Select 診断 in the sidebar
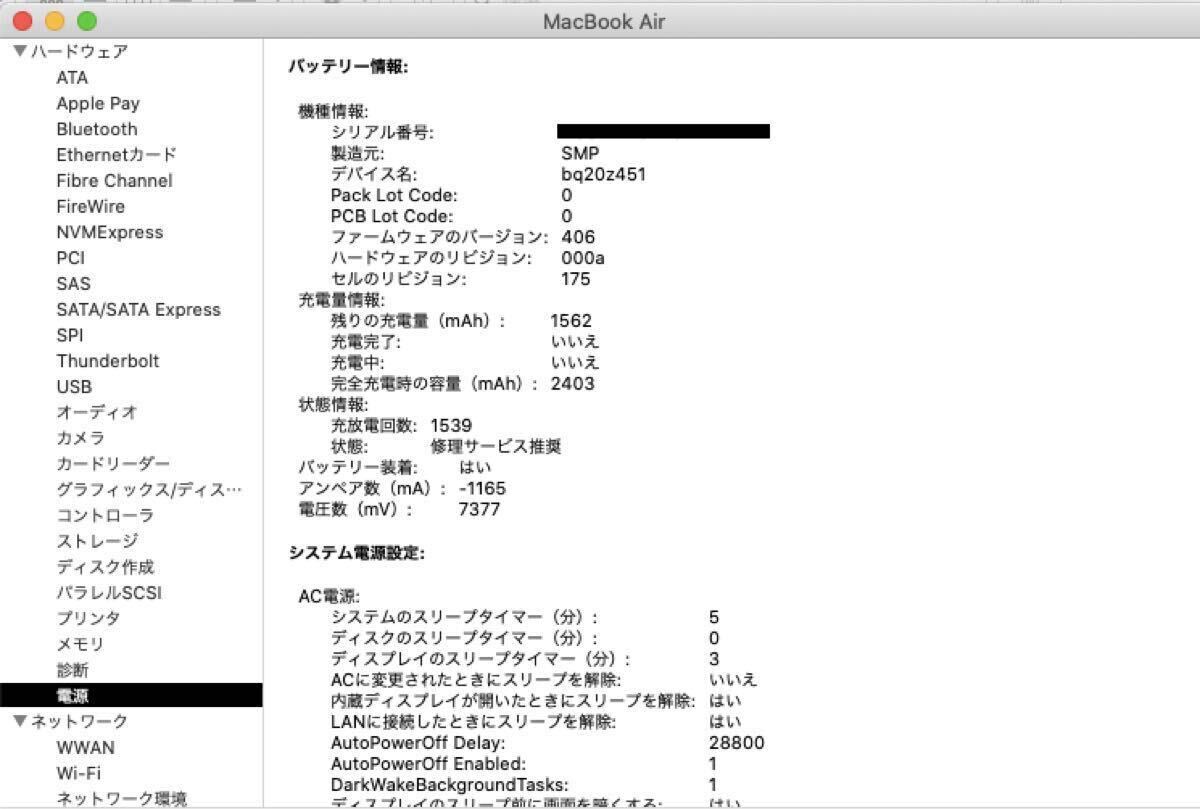 pos(72,670)
